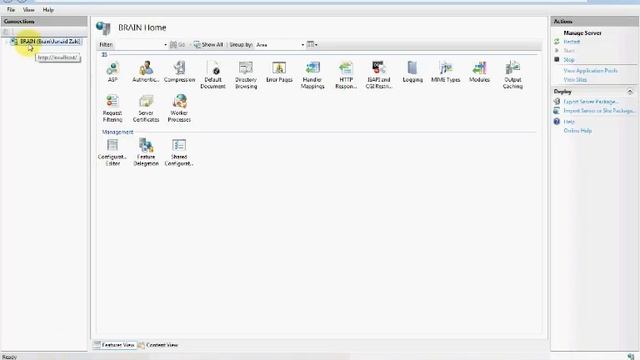The image size is (640, 360).
Task: Click Import Server or Site Package link
Action: (x=599, y=111)
